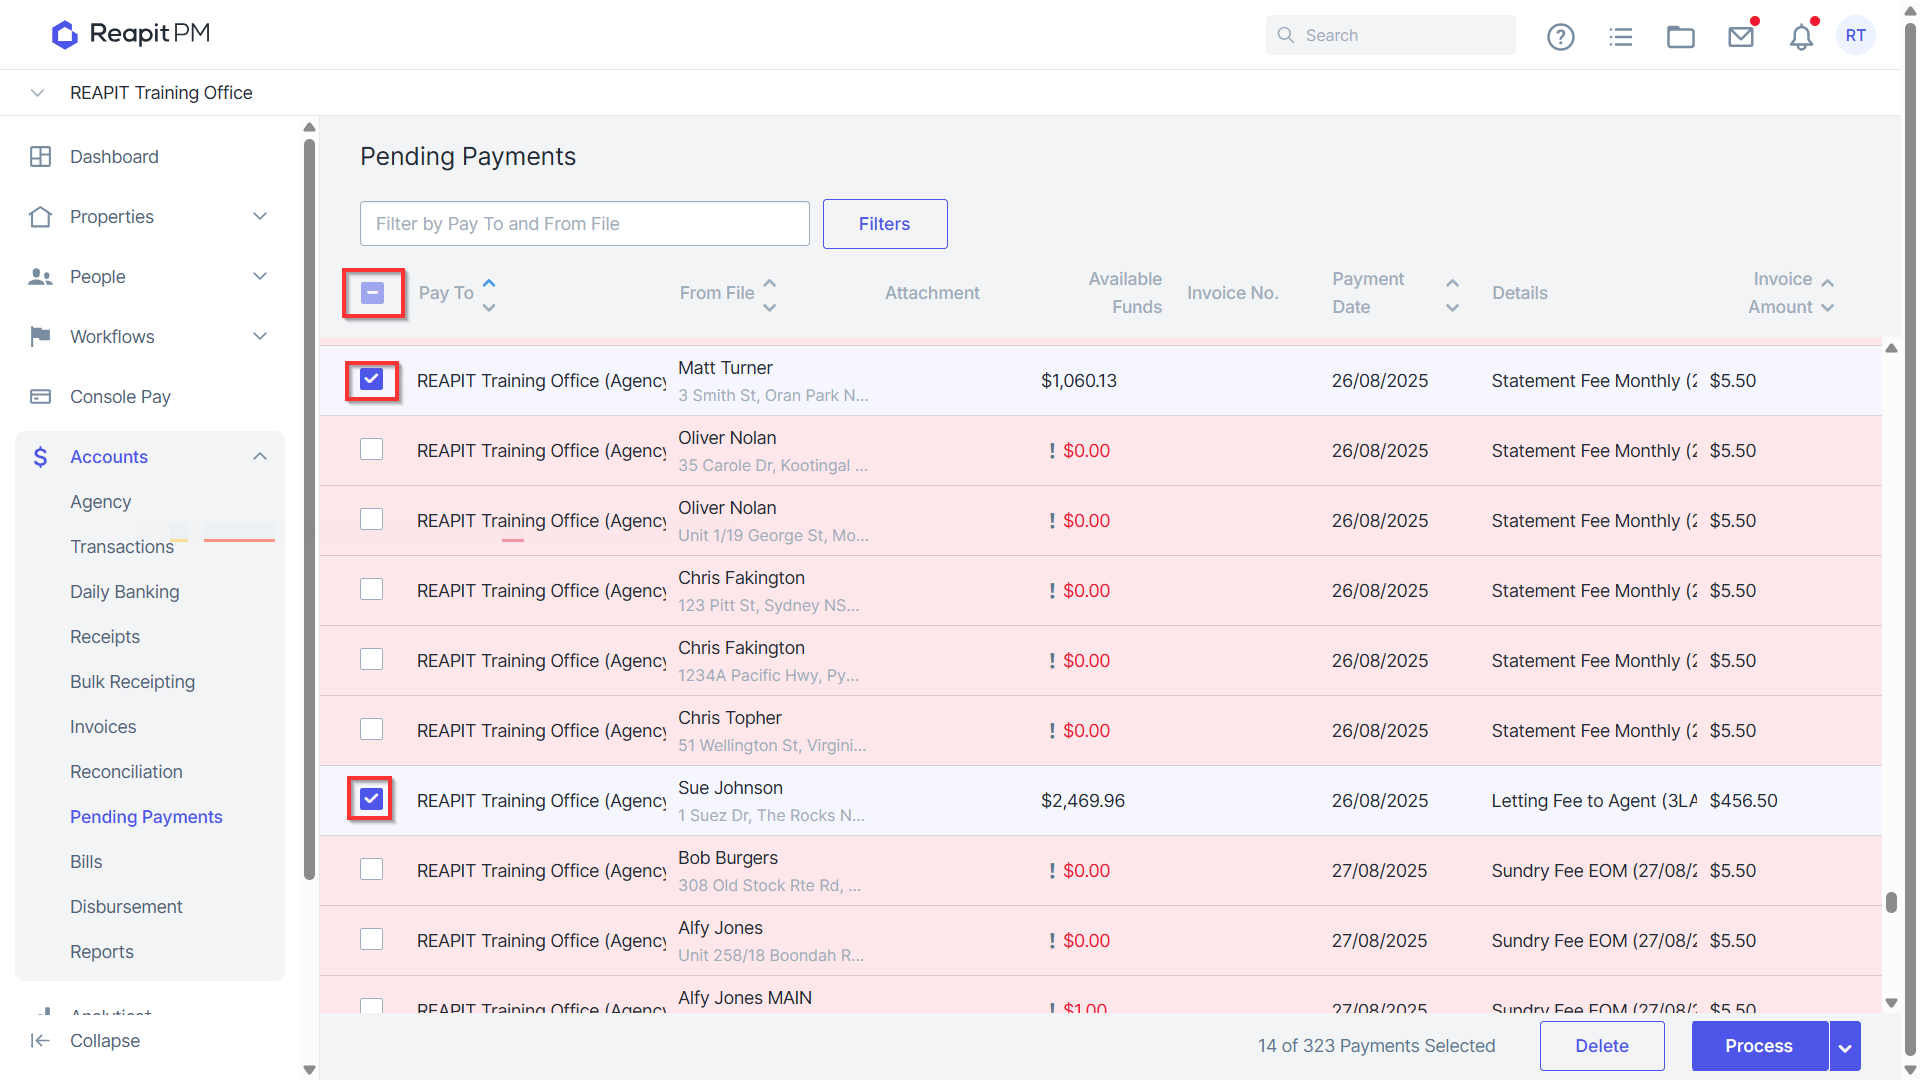The height and width of the screenshot is (1080, 1920).
Task: Go to Disbursement in Accounts menu
Action: click(x=126, y=906)
